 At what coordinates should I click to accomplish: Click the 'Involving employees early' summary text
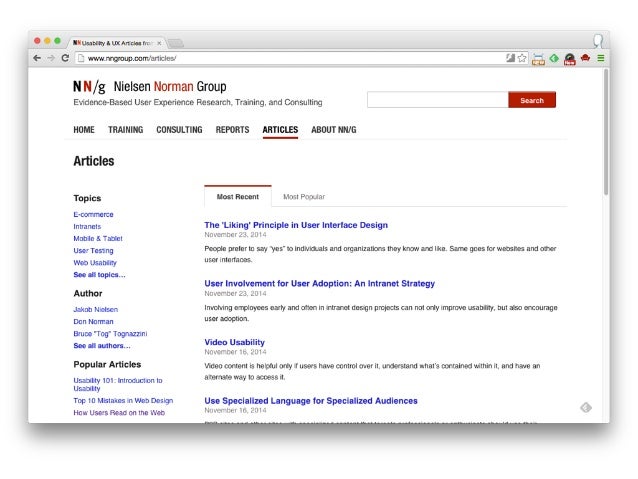pyautogui.click(x=381, y=313)
